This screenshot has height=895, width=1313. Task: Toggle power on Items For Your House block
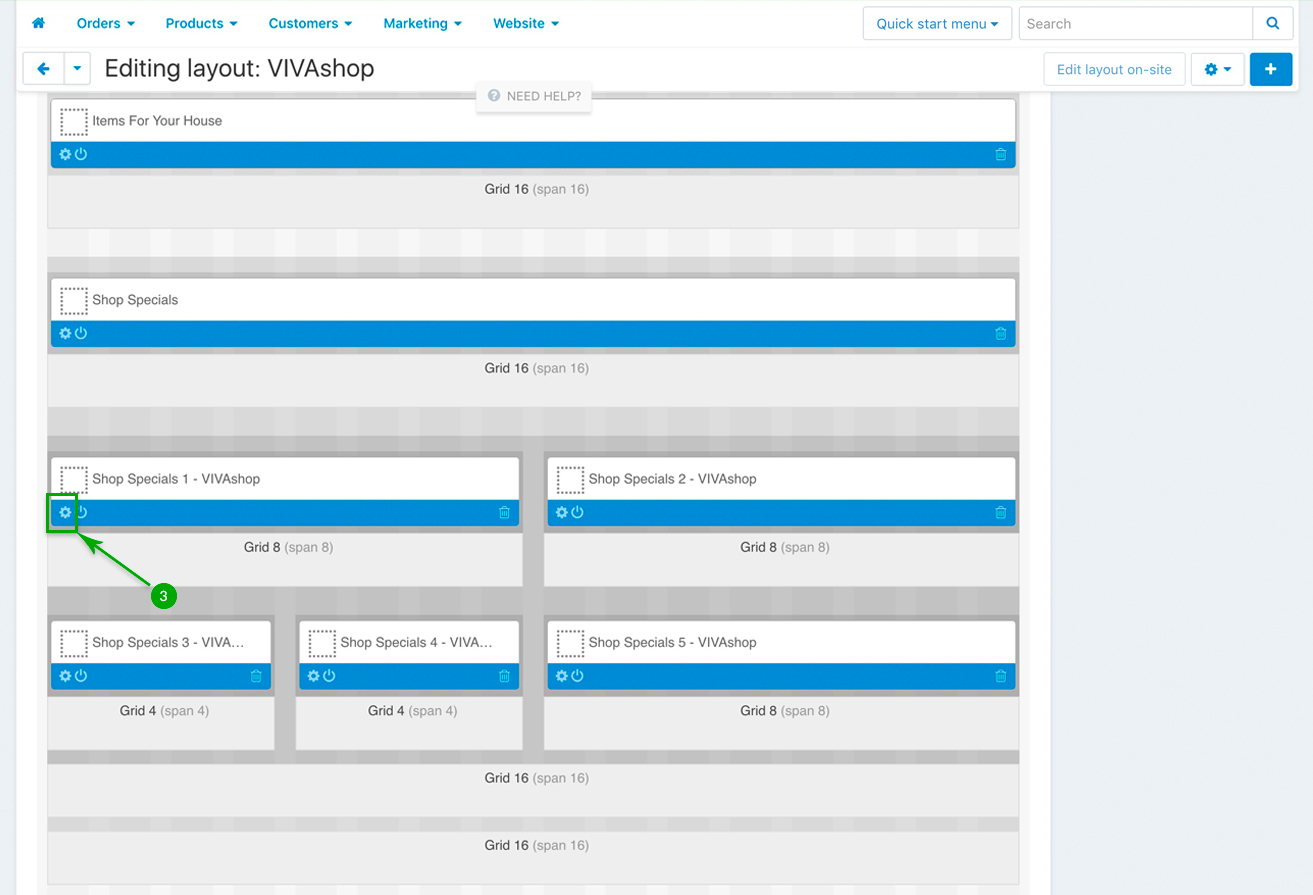[81, 154]
